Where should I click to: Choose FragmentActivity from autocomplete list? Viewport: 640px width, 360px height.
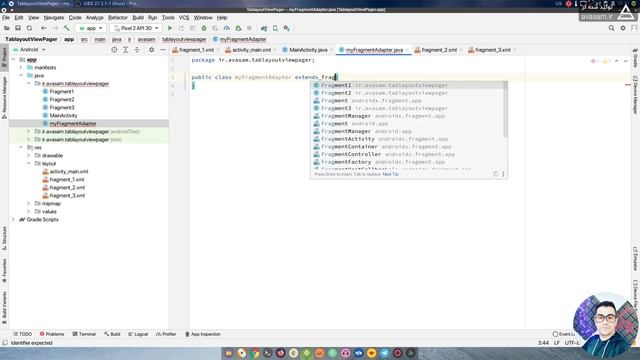pos(408,139)
